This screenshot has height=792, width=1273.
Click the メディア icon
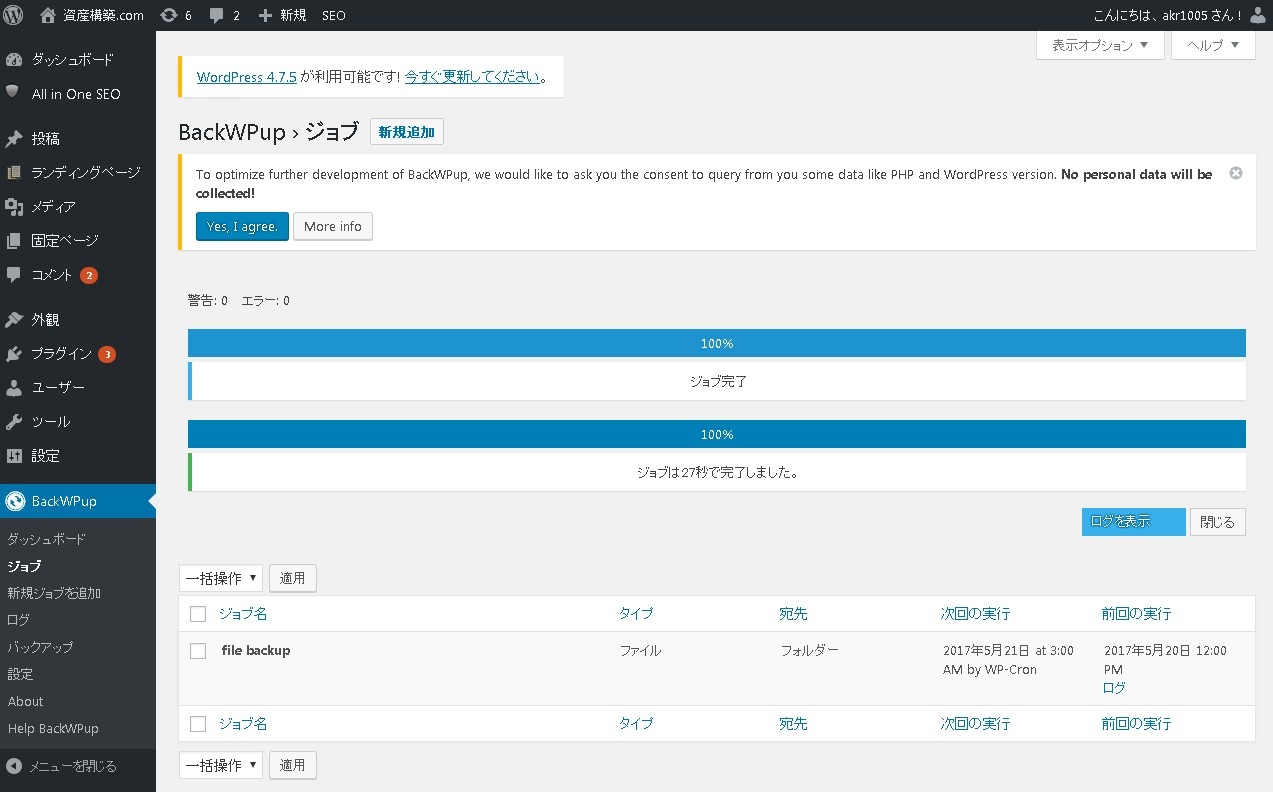pos(14,207)
